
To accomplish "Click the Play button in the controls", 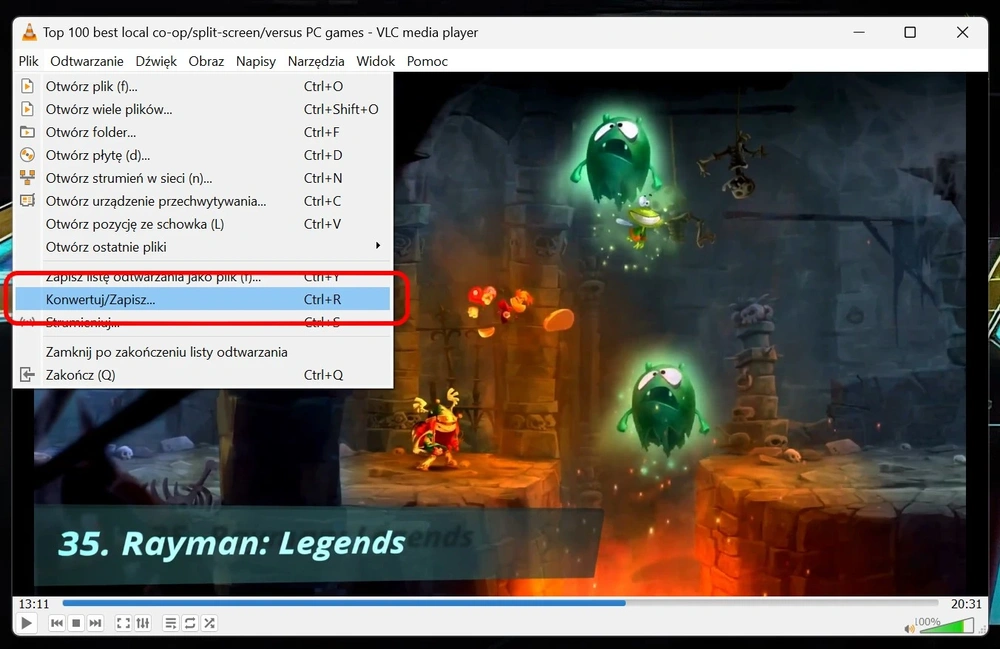I will coord(26,623).
